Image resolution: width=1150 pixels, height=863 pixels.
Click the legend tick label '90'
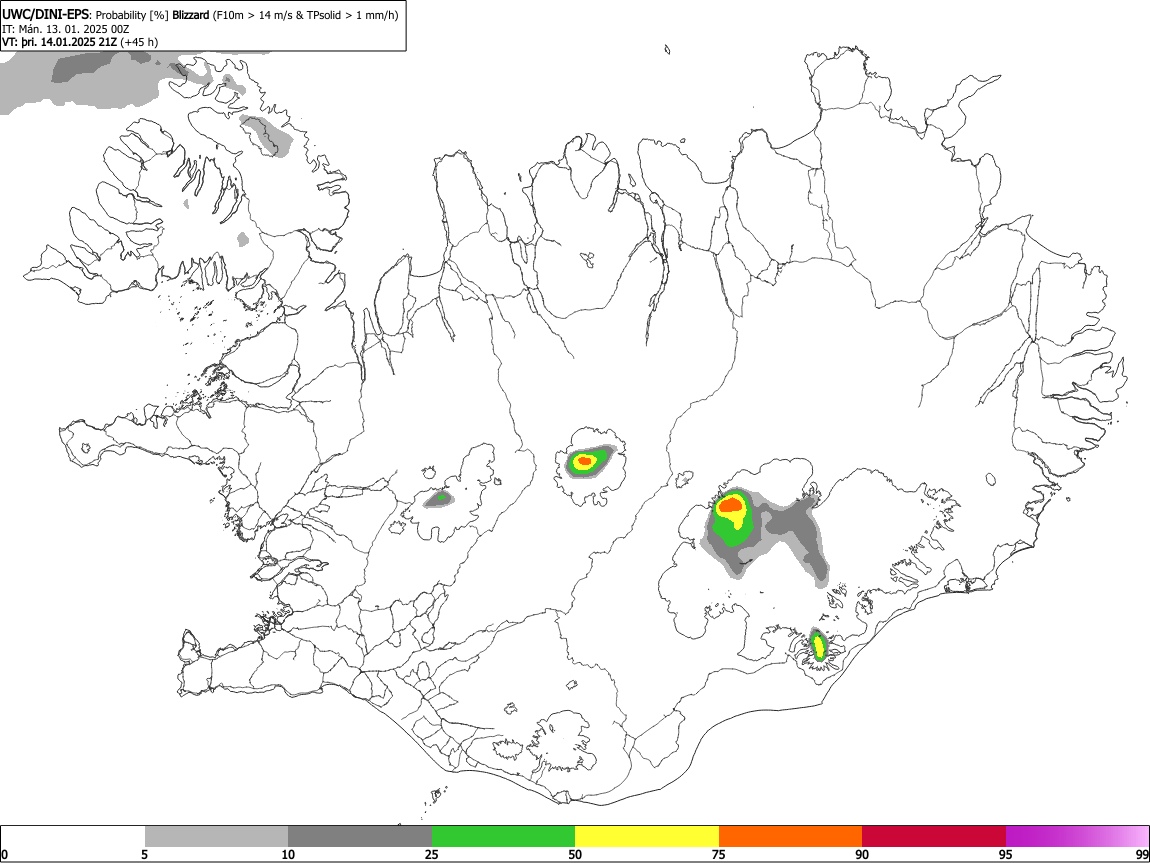[862, 854]
